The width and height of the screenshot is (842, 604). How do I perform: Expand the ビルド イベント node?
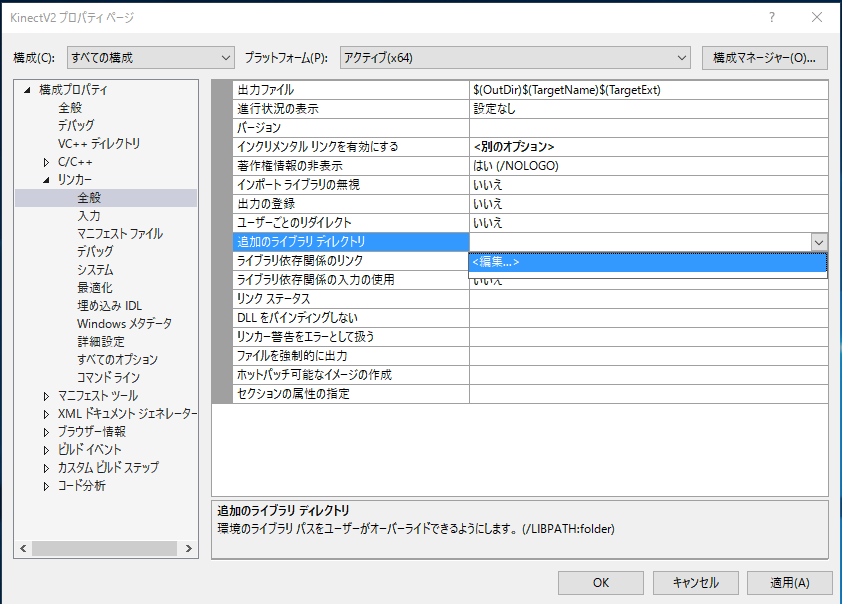pyautogui.click(x=46, y=450)
